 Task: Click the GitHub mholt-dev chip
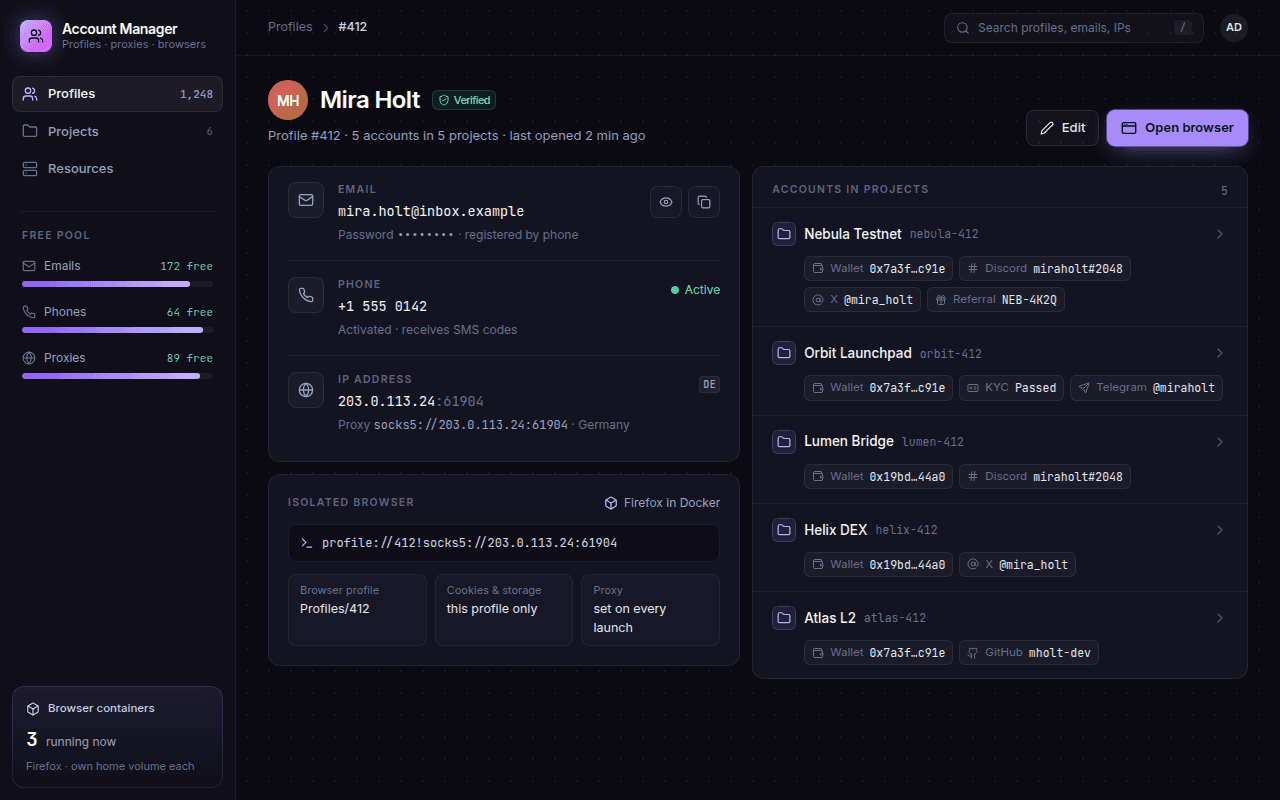[1029, 653]
